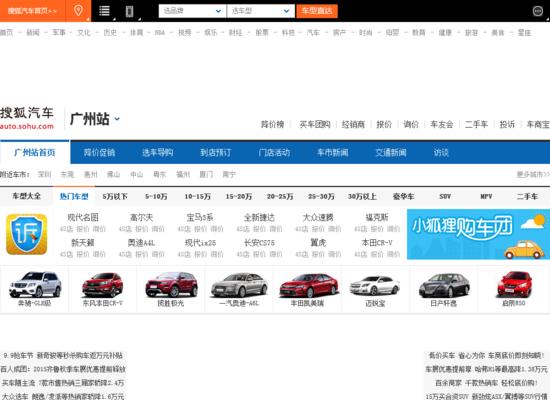Open the 交通新闻 nav tab
The image size is (550, 400).
point(391,152)
